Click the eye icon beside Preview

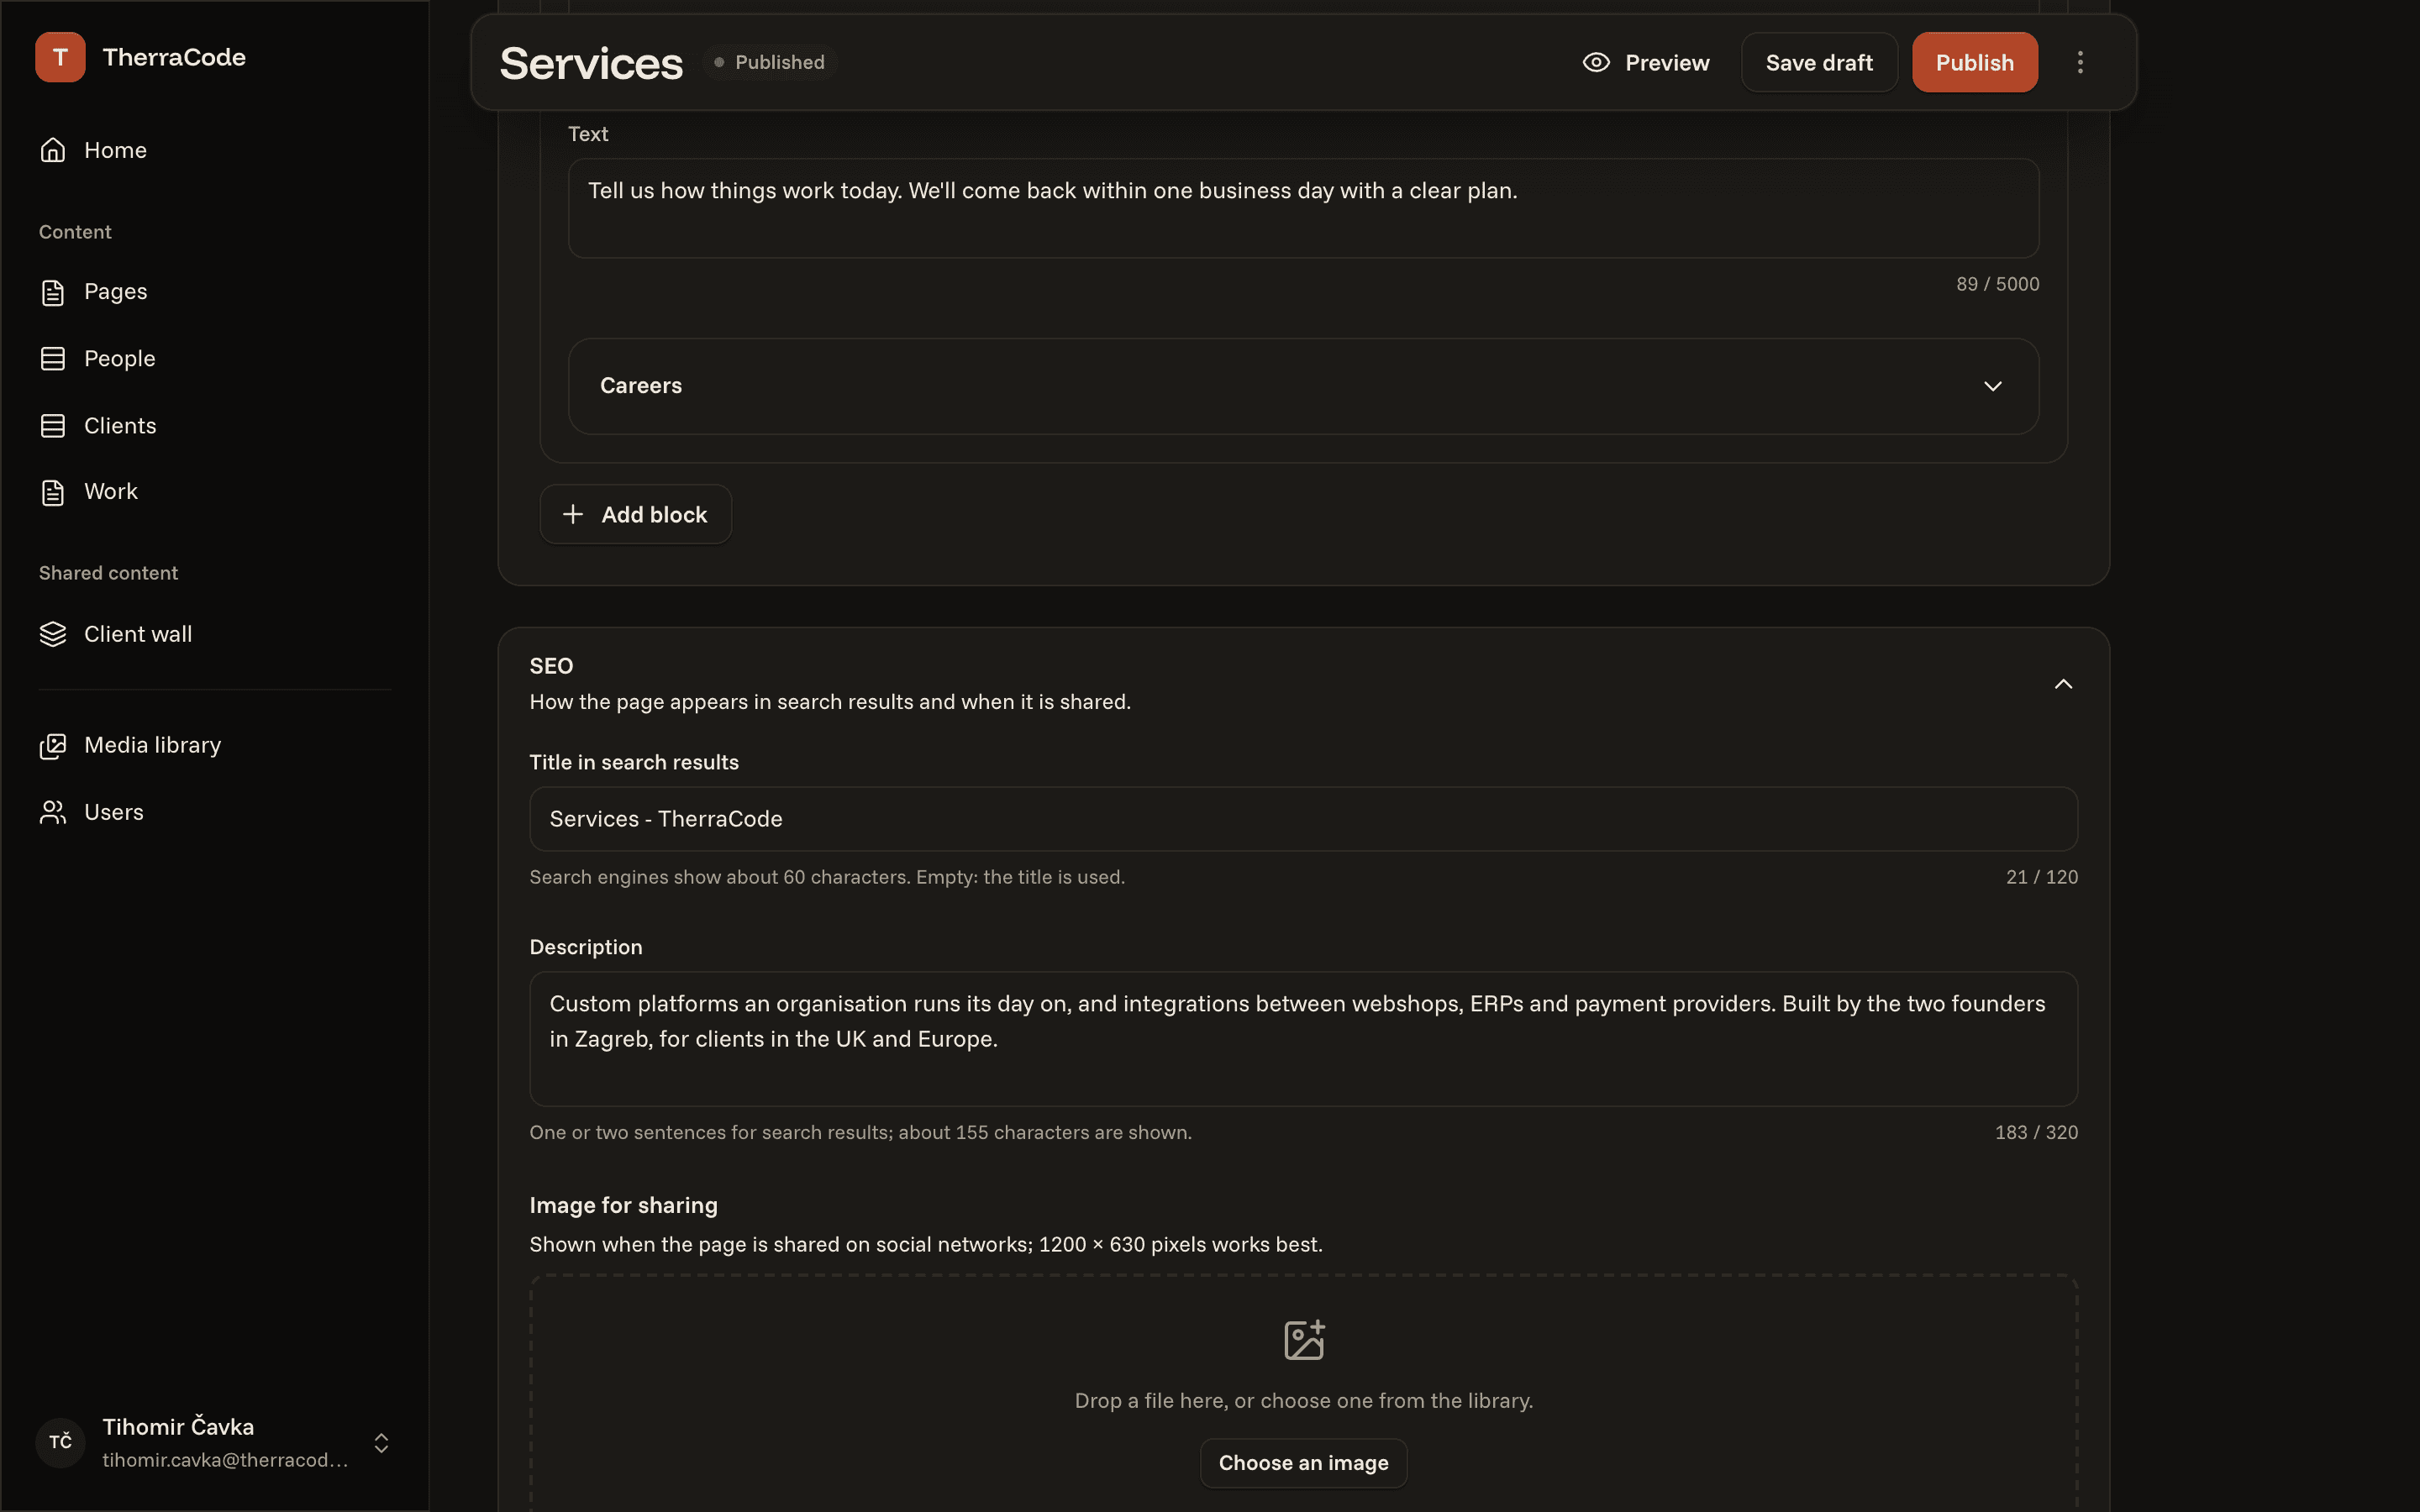tap(1596, 62)
